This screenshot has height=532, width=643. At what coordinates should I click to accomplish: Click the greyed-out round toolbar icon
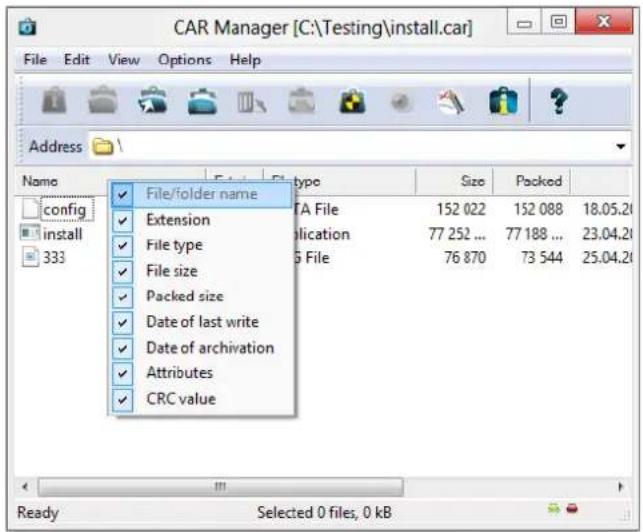pyautogui.click(x=401, y=101)
